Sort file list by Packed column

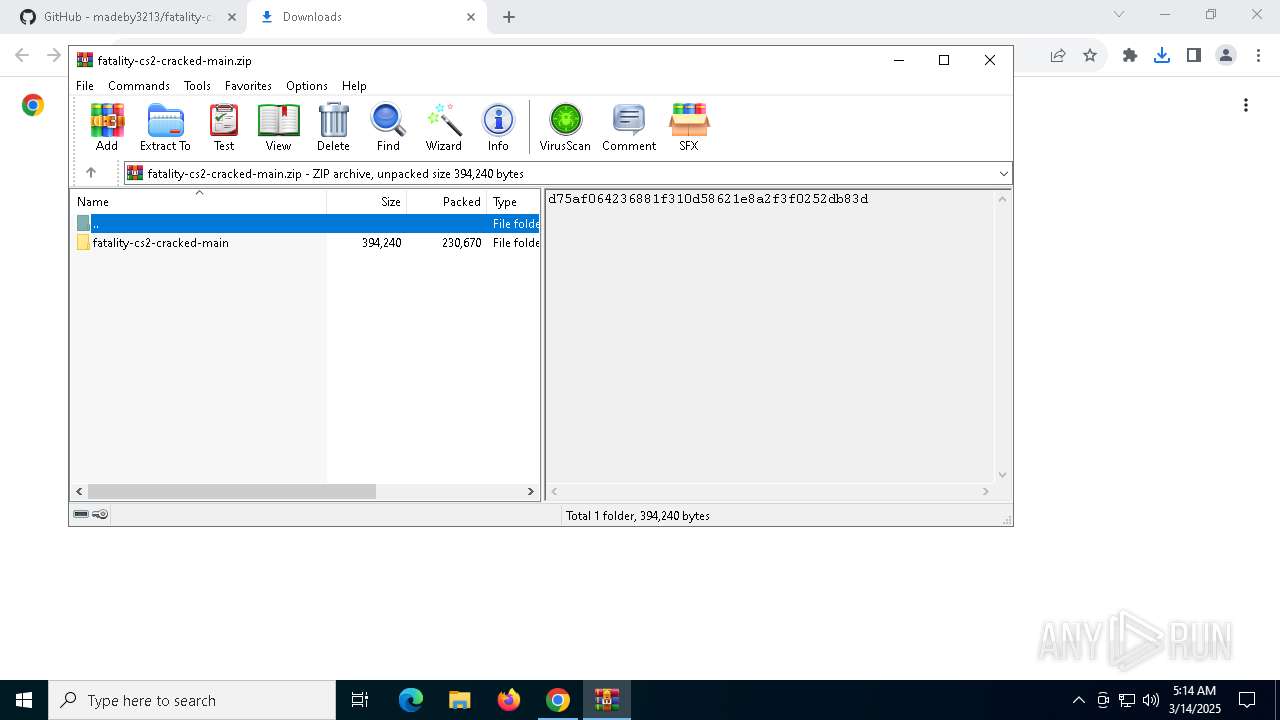tap(447, 201)
